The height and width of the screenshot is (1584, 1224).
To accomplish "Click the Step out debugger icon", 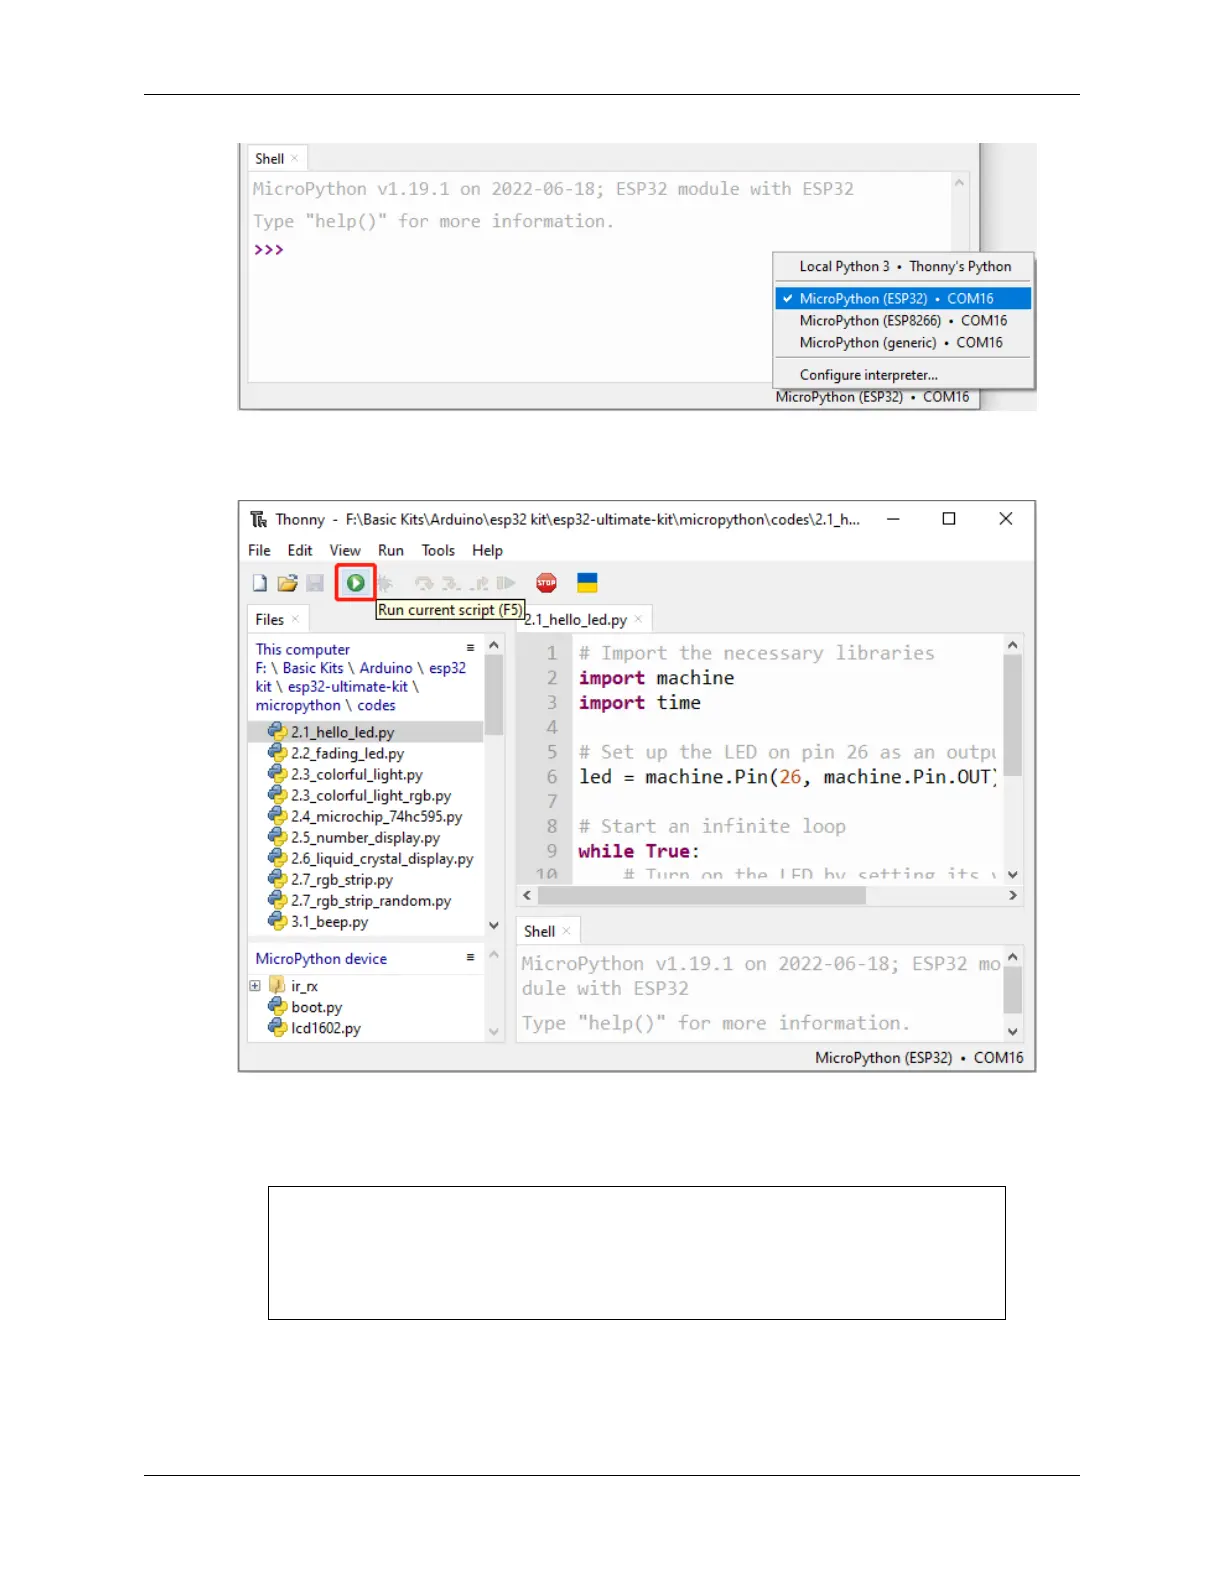I will click(479, 583).
